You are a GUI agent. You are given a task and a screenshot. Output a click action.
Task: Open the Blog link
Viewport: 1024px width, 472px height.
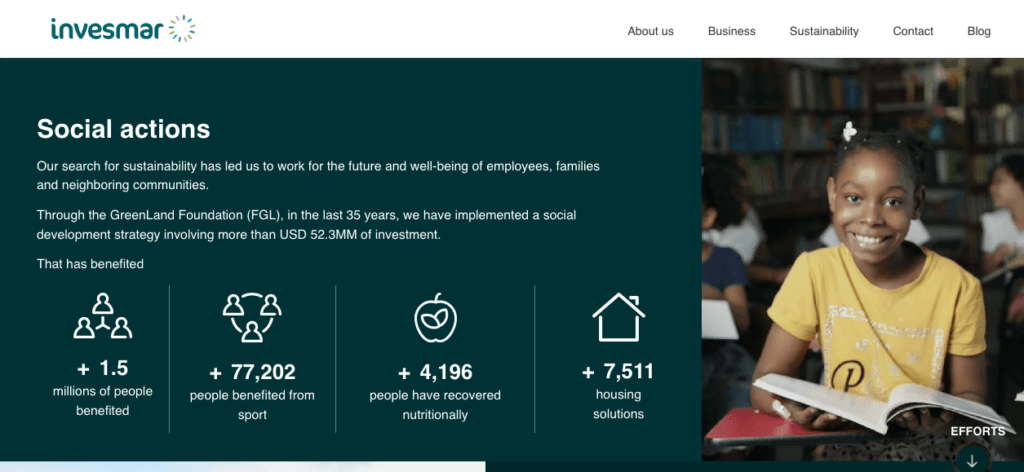click(979, 31)
